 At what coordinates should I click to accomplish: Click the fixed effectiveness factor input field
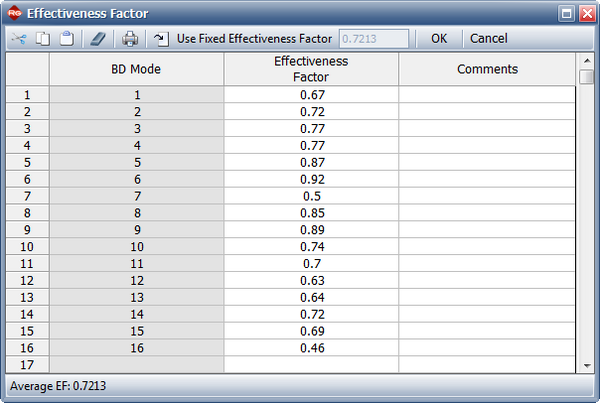[374, 39]
